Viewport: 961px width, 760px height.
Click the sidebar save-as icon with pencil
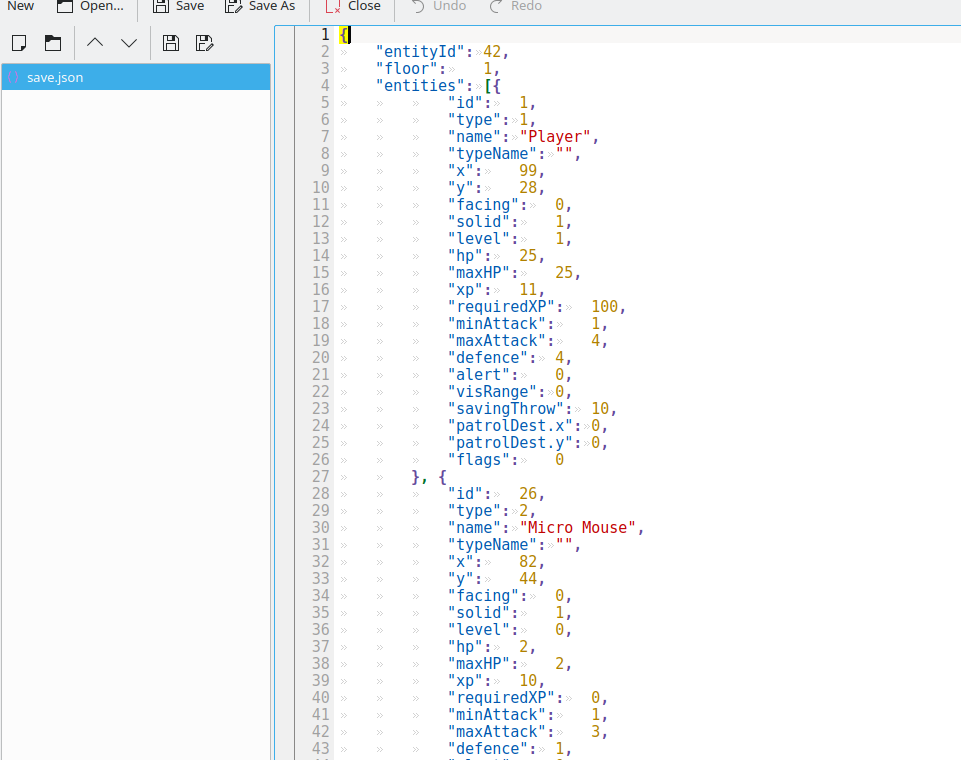pyautogui.click(x=205, y=43)
